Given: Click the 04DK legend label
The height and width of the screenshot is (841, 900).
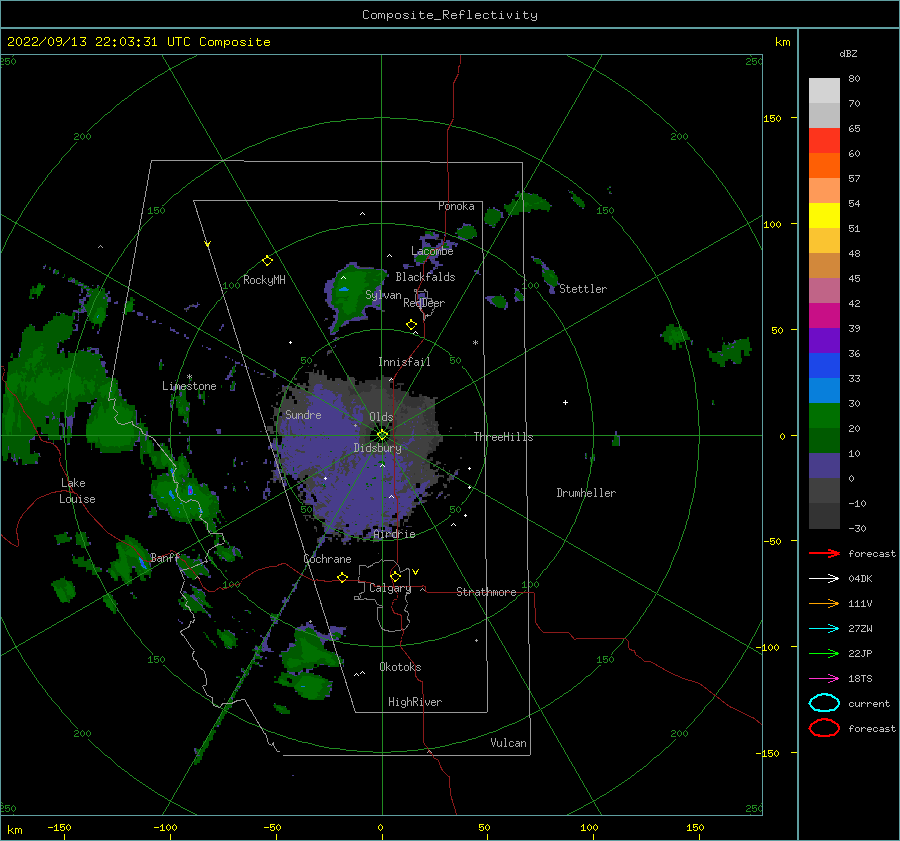Looking at the screenshot, I should click(860, 579).
